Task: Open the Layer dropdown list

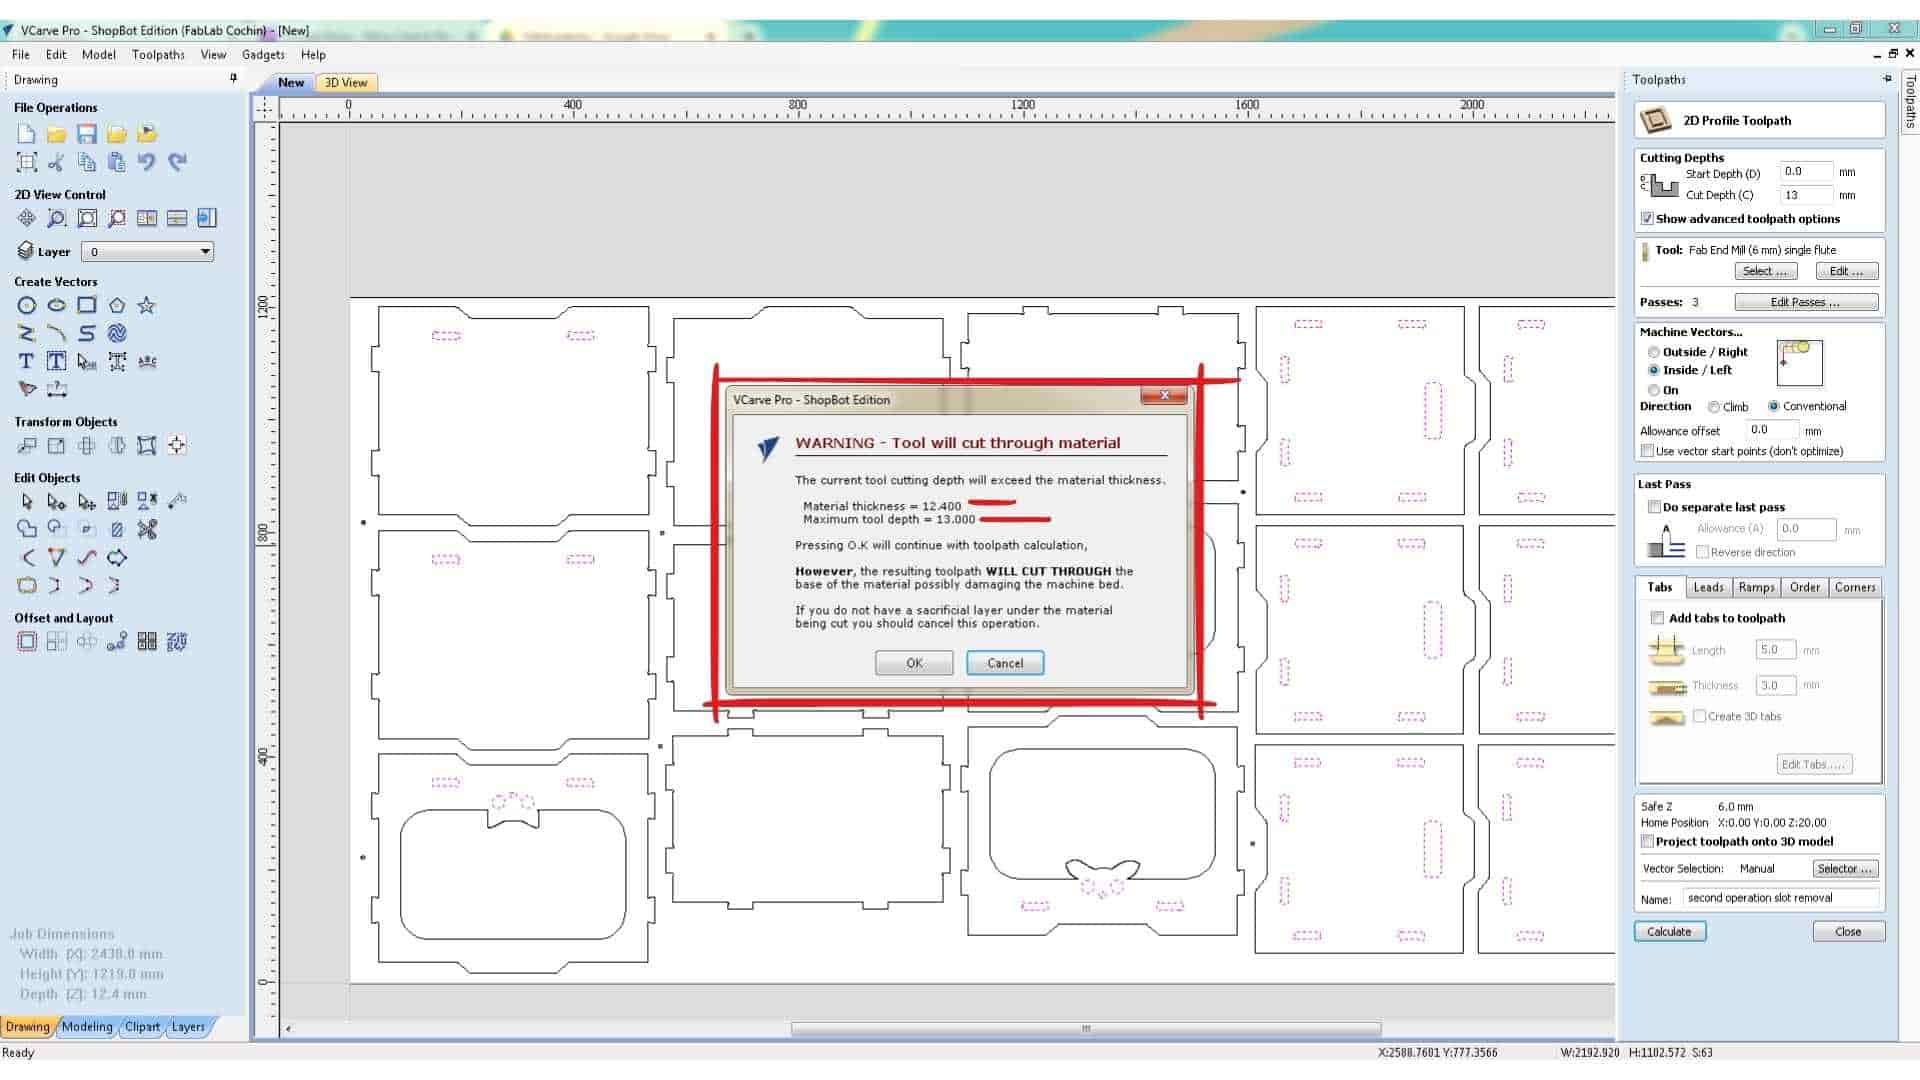Action: pyautogui.click(x=147, y=252)
